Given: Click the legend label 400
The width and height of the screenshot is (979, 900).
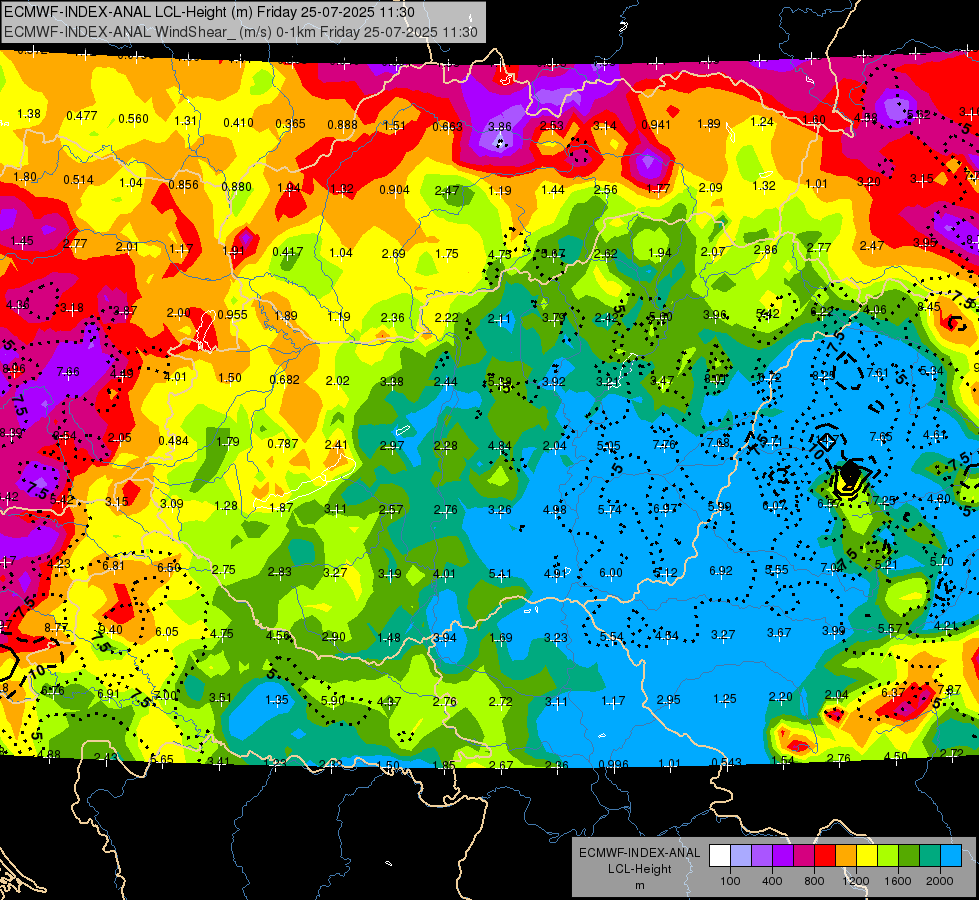Looking at the screenshot, I should click(x=772, y=881).
